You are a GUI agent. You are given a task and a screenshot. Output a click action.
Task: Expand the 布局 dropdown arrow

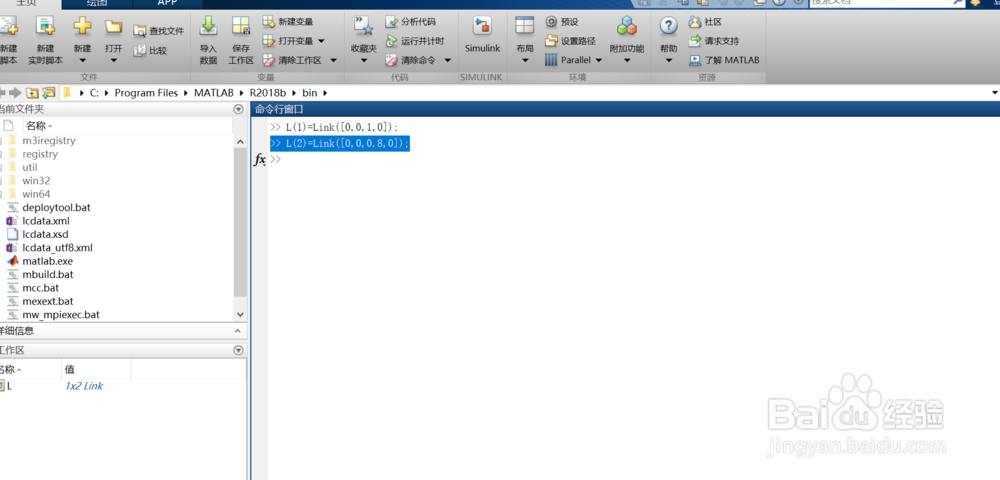click(525, 61)
